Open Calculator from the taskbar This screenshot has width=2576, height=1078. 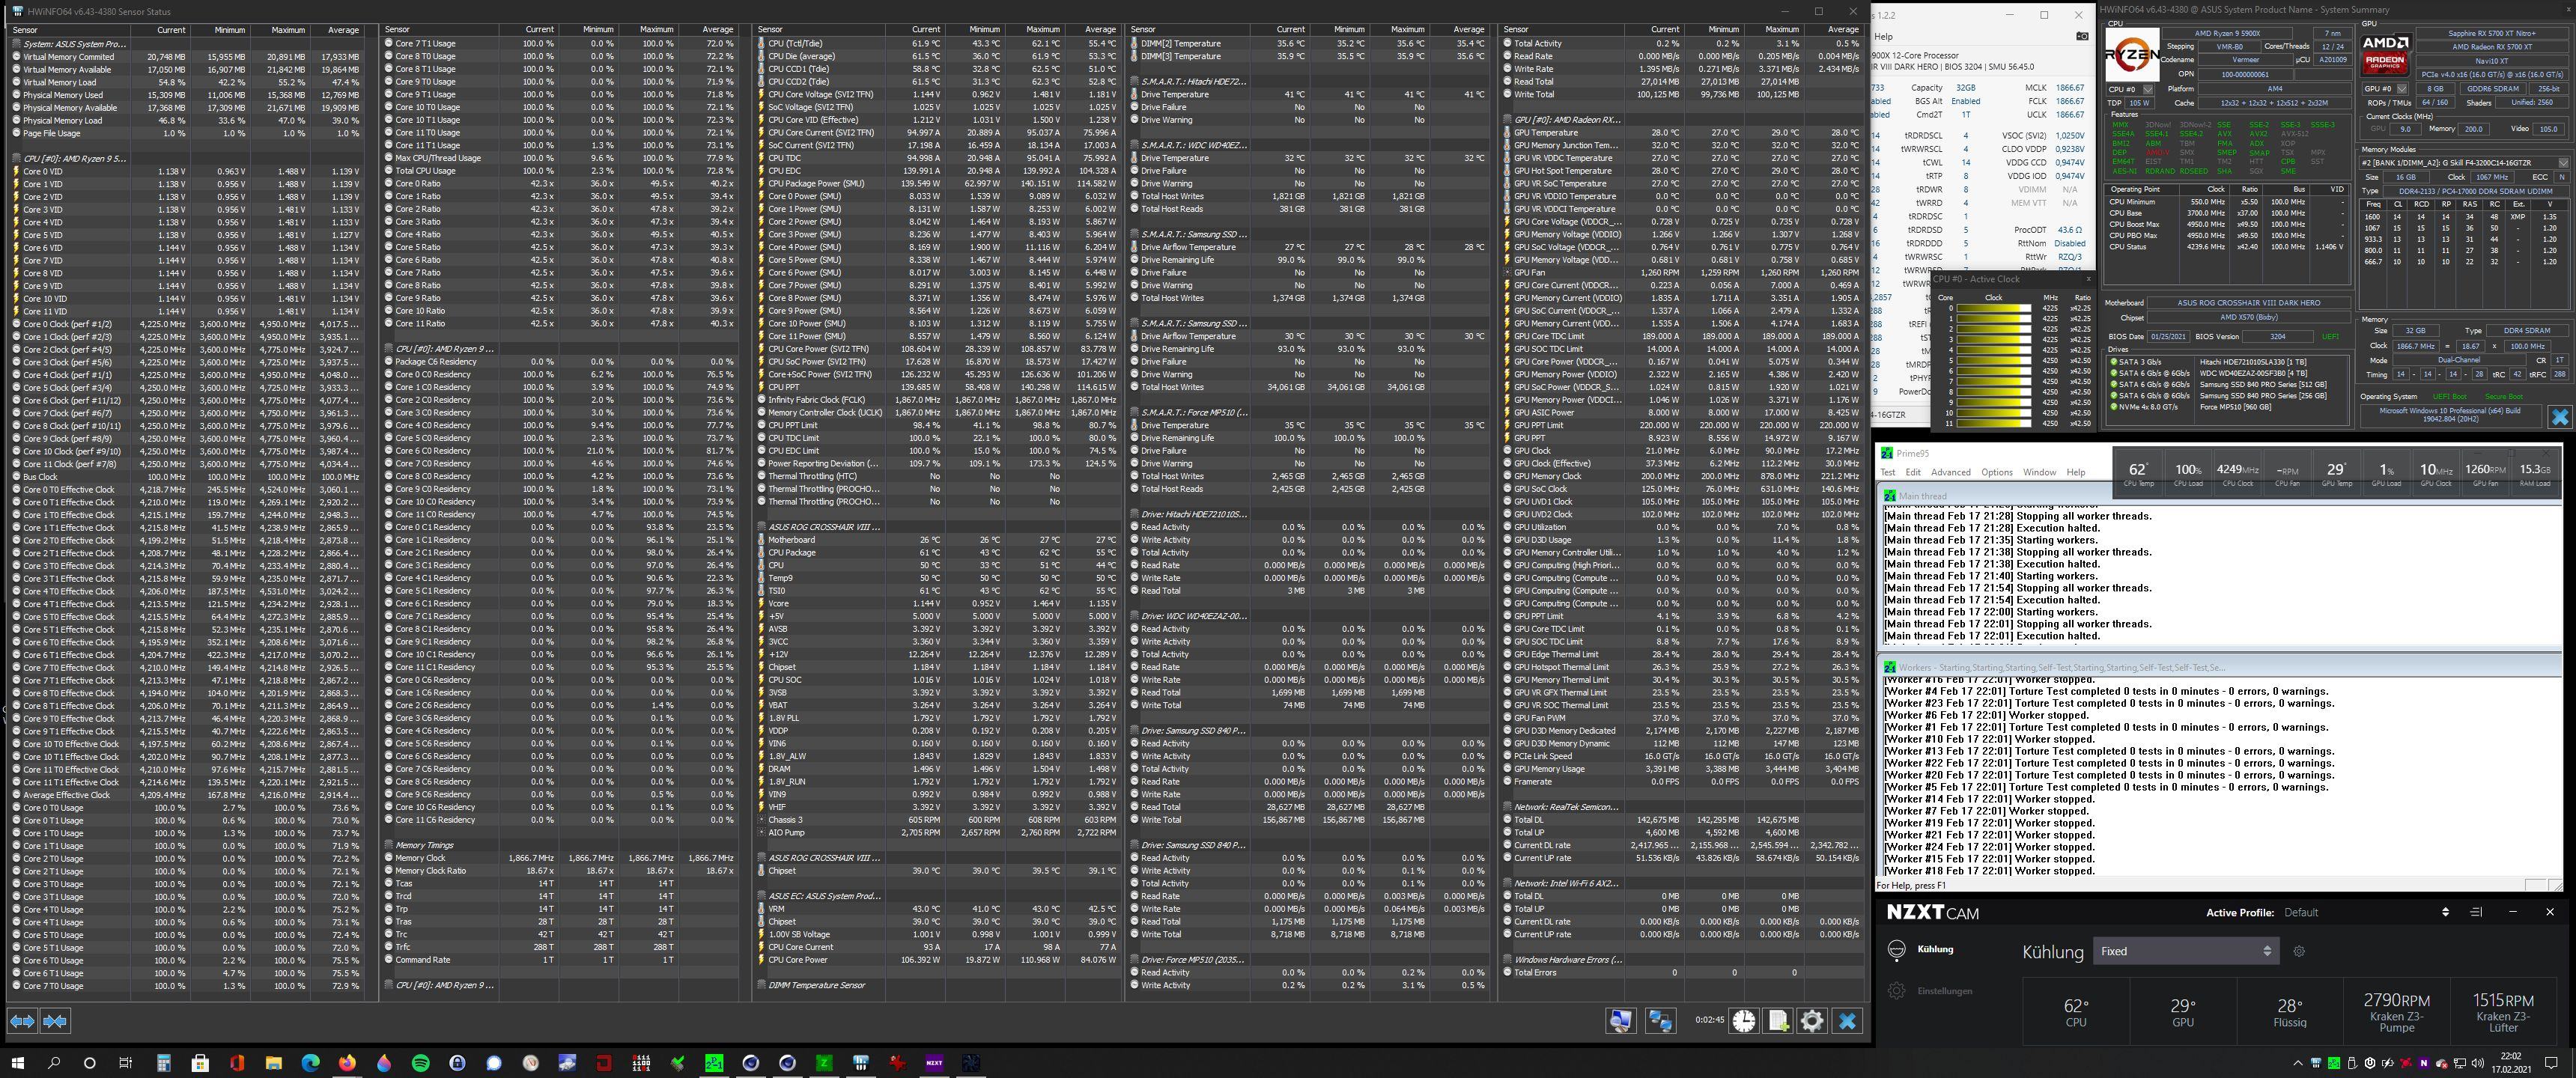[163, 1062]
